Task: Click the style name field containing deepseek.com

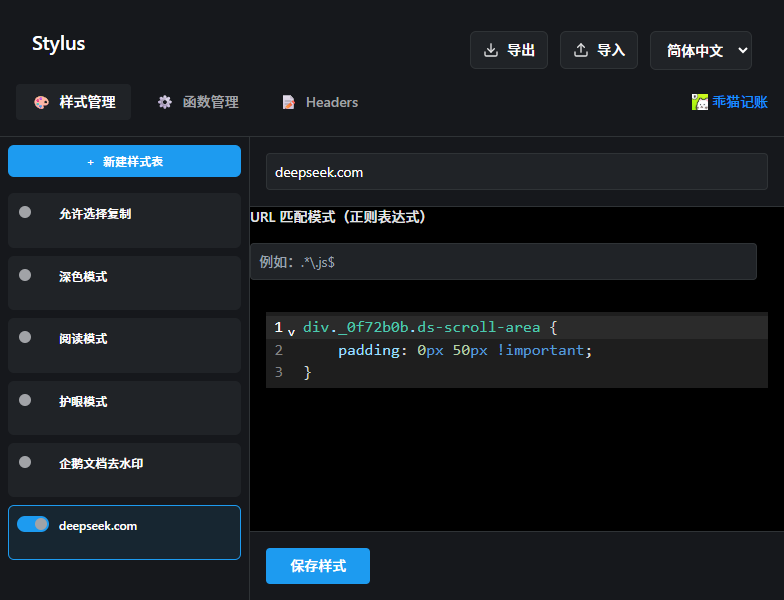Action: coord(516,172)
